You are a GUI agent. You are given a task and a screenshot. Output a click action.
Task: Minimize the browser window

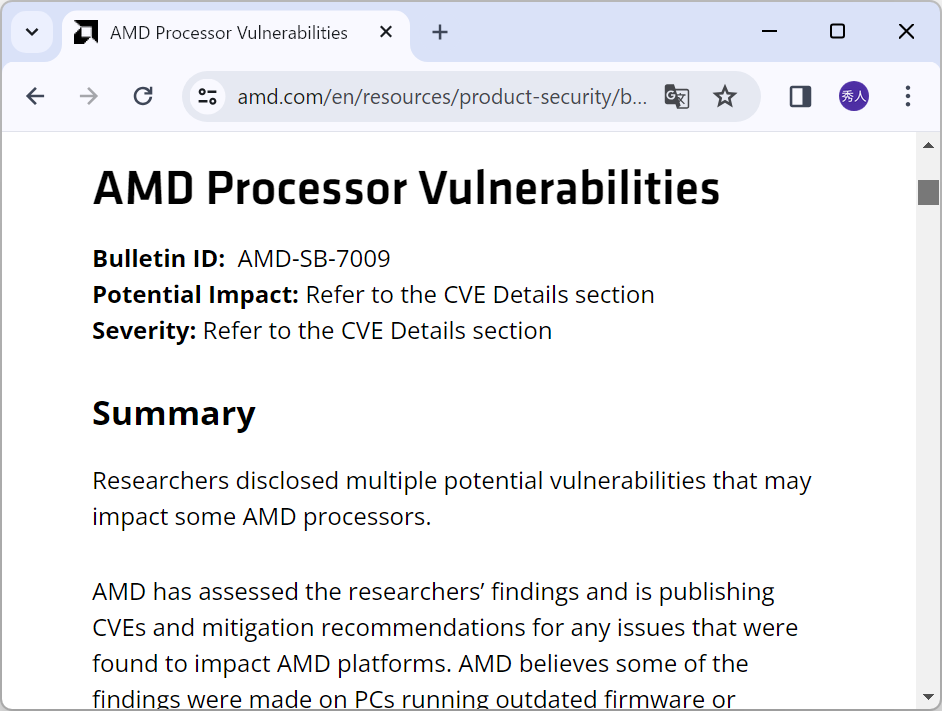click(769, 32)
